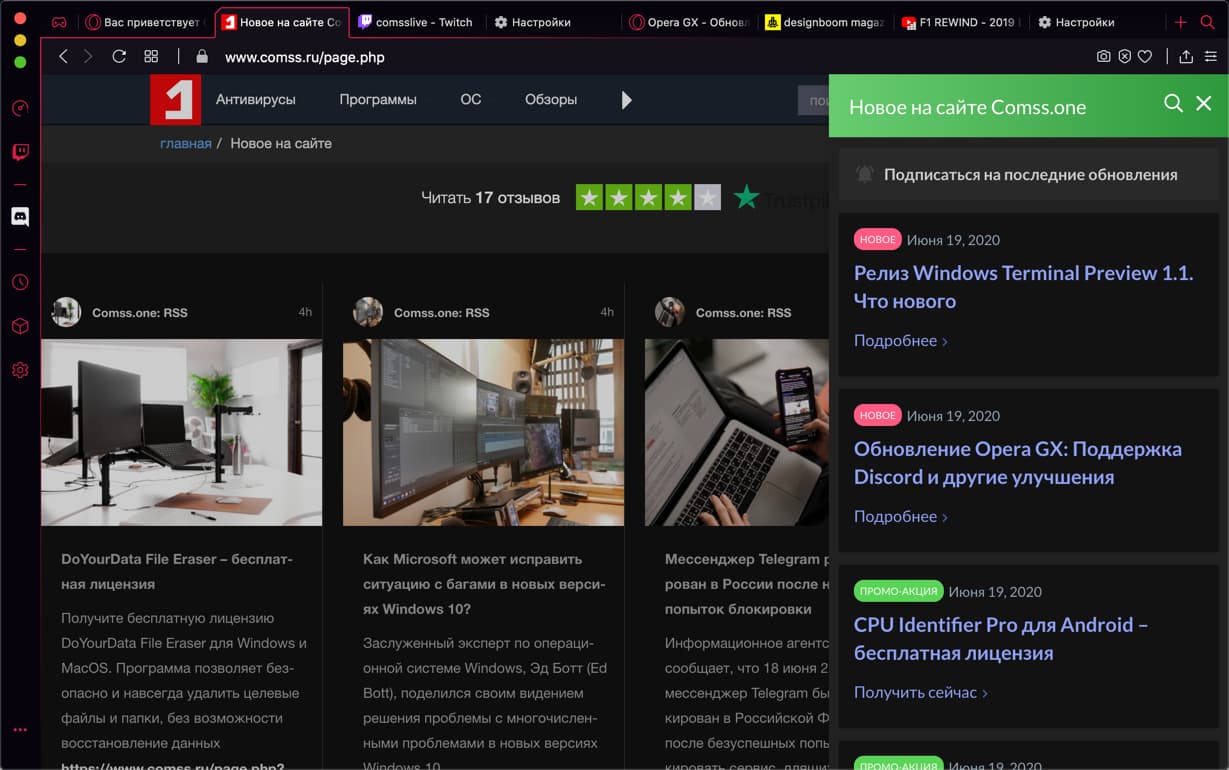1229x770 pixels.
Task: Click 'Июня 19, 2020' on Opera GX item
Action: (x=954, y=416)
